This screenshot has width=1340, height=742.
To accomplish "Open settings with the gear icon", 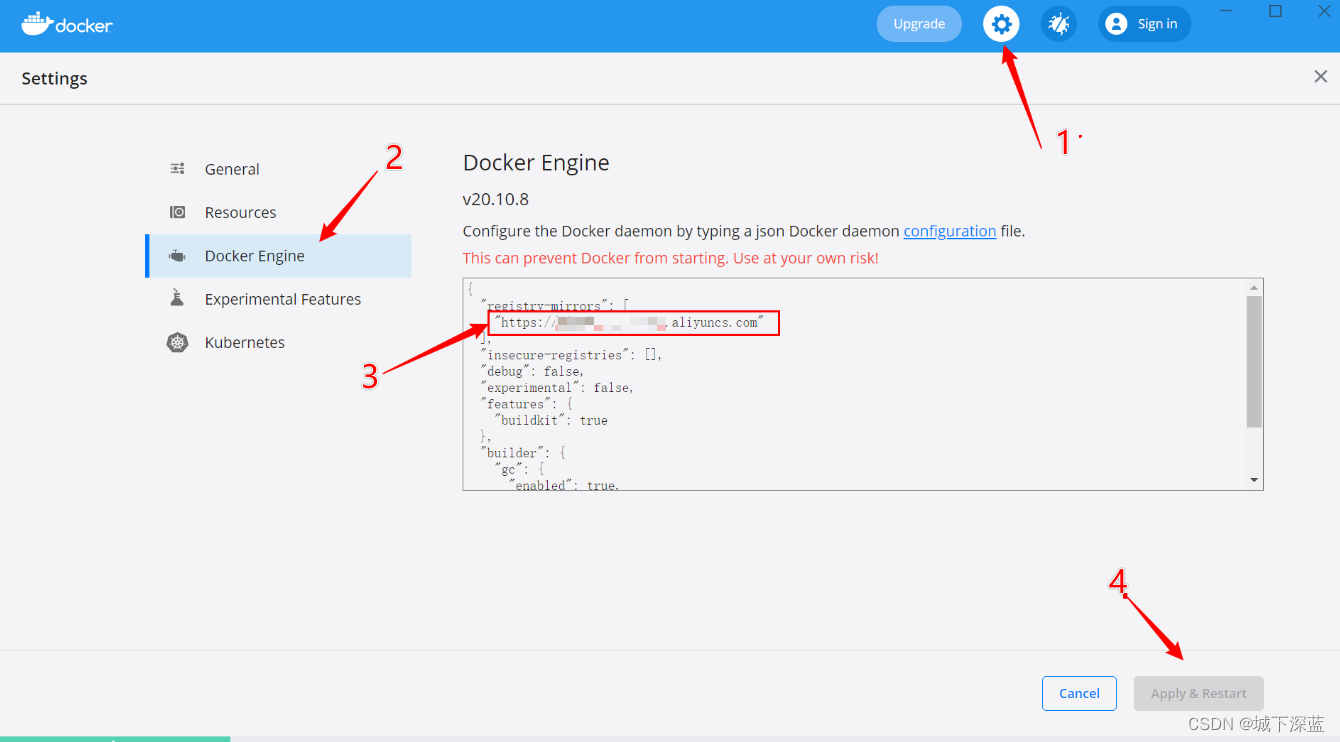I will tap(1001, 24).
